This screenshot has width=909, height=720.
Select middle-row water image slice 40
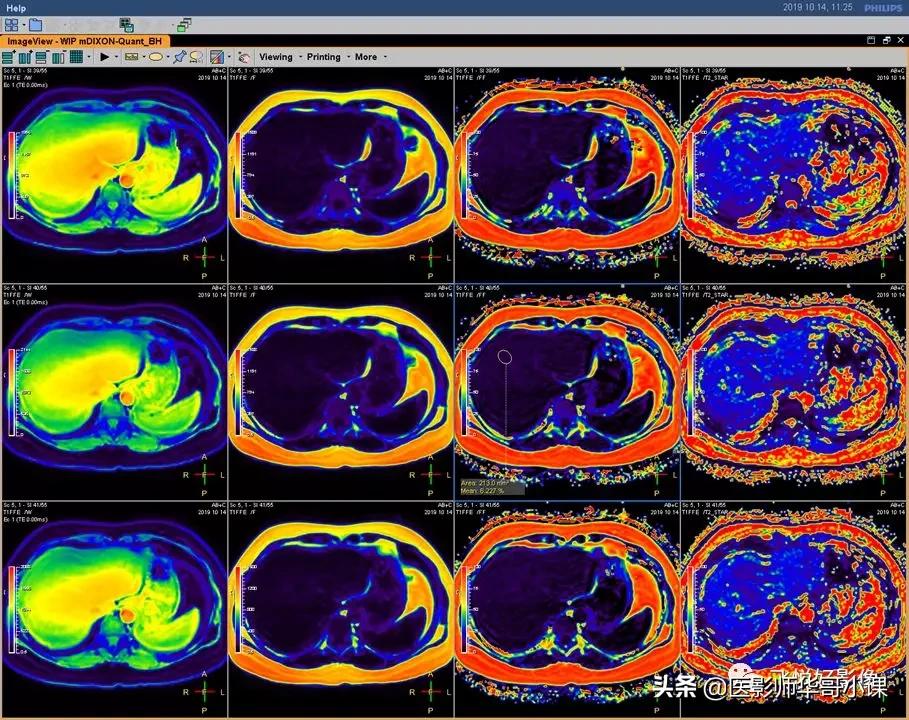pos(114,392)
